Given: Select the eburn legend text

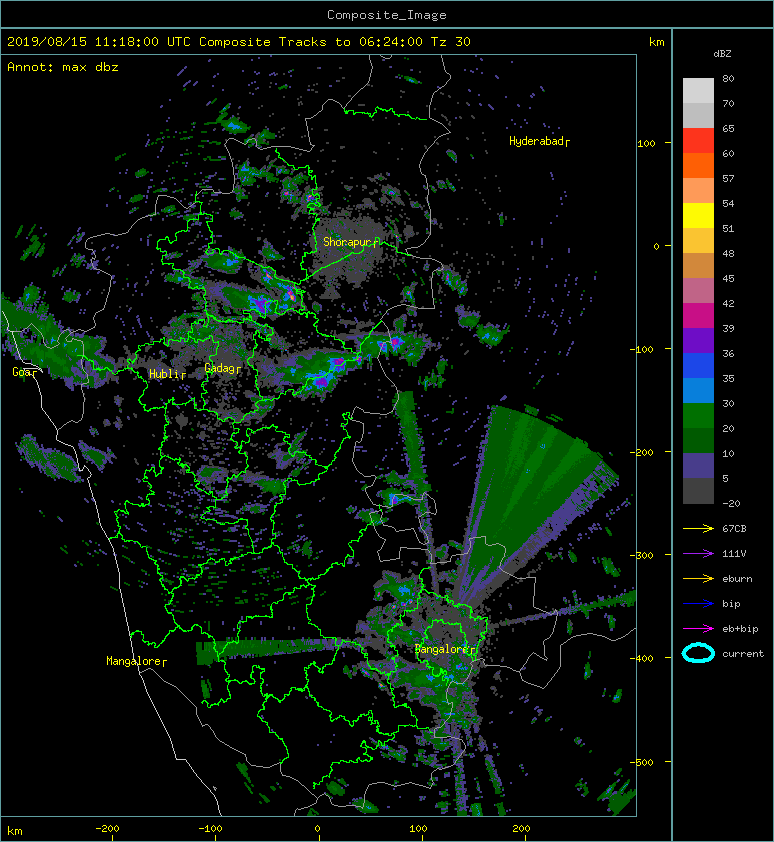Looking at the screenshot, I should (x=737, y=578).
